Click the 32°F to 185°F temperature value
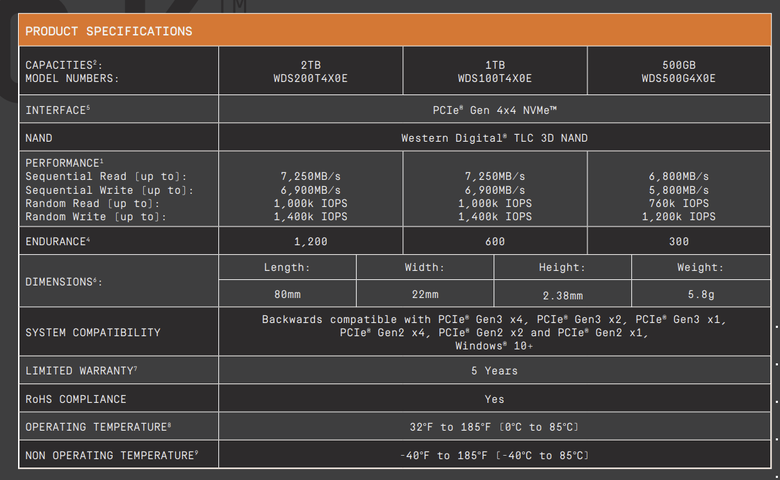 (x=494, y=427)
